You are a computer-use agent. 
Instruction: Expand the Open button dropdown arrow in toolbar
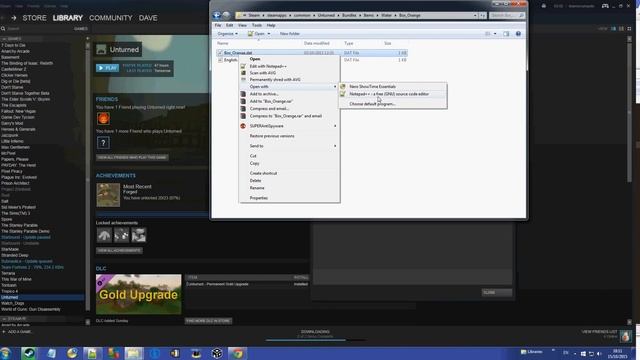point(269,34)
